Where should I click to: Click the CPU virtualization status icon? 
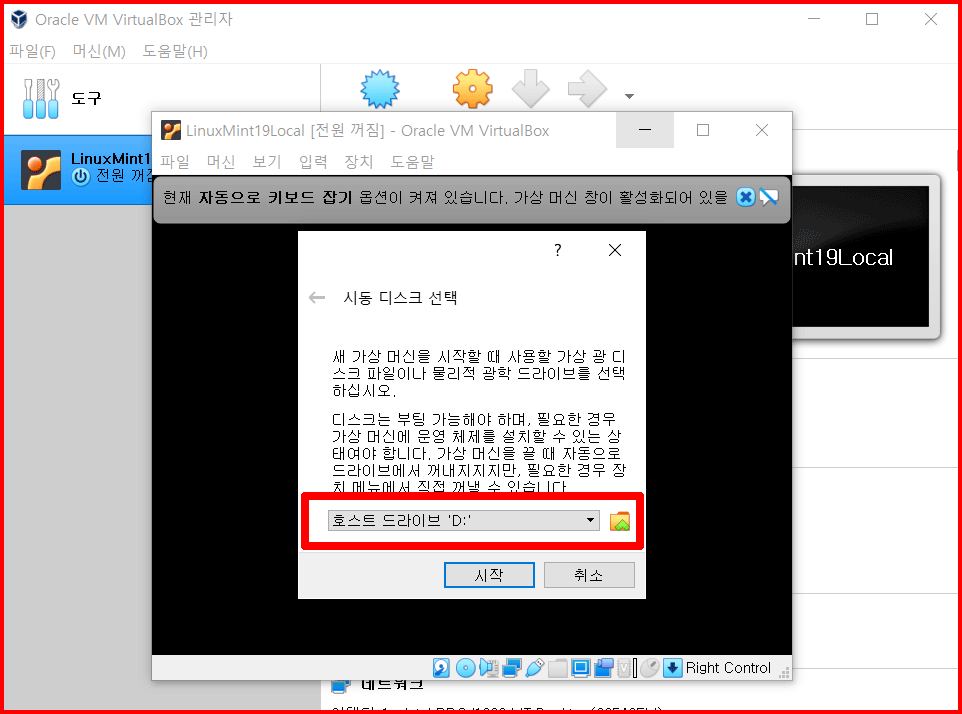pos(624,667)
